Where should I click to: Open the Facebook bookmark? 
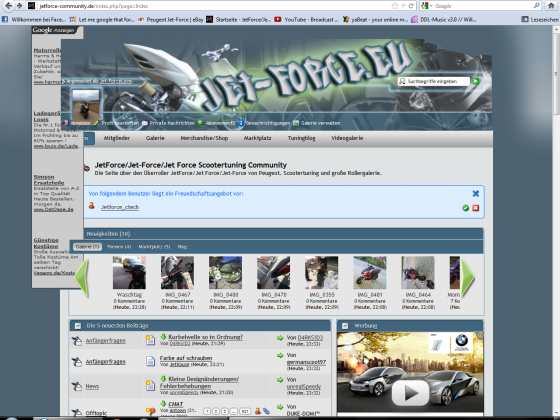click(34, 19)
